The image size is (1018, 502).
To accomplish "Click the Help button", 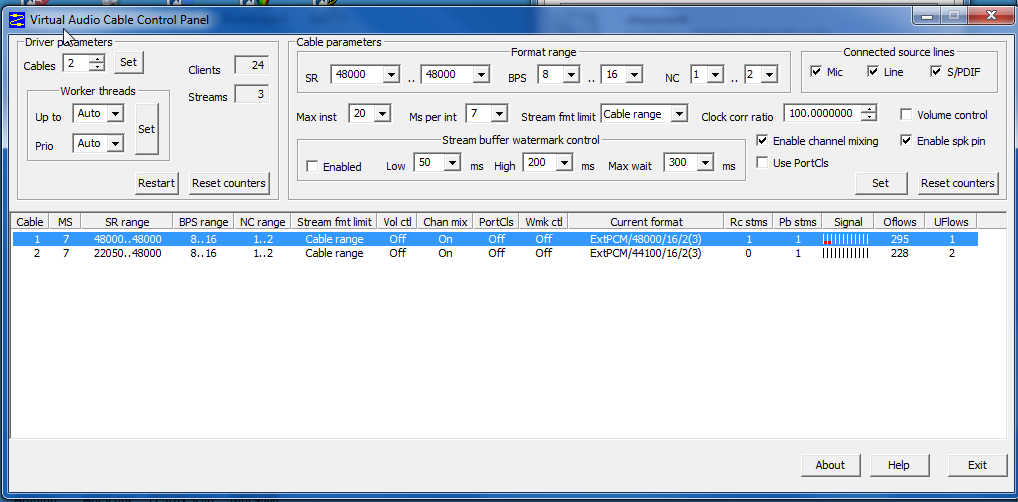I will pyautogui.click(x=899, y=465).
